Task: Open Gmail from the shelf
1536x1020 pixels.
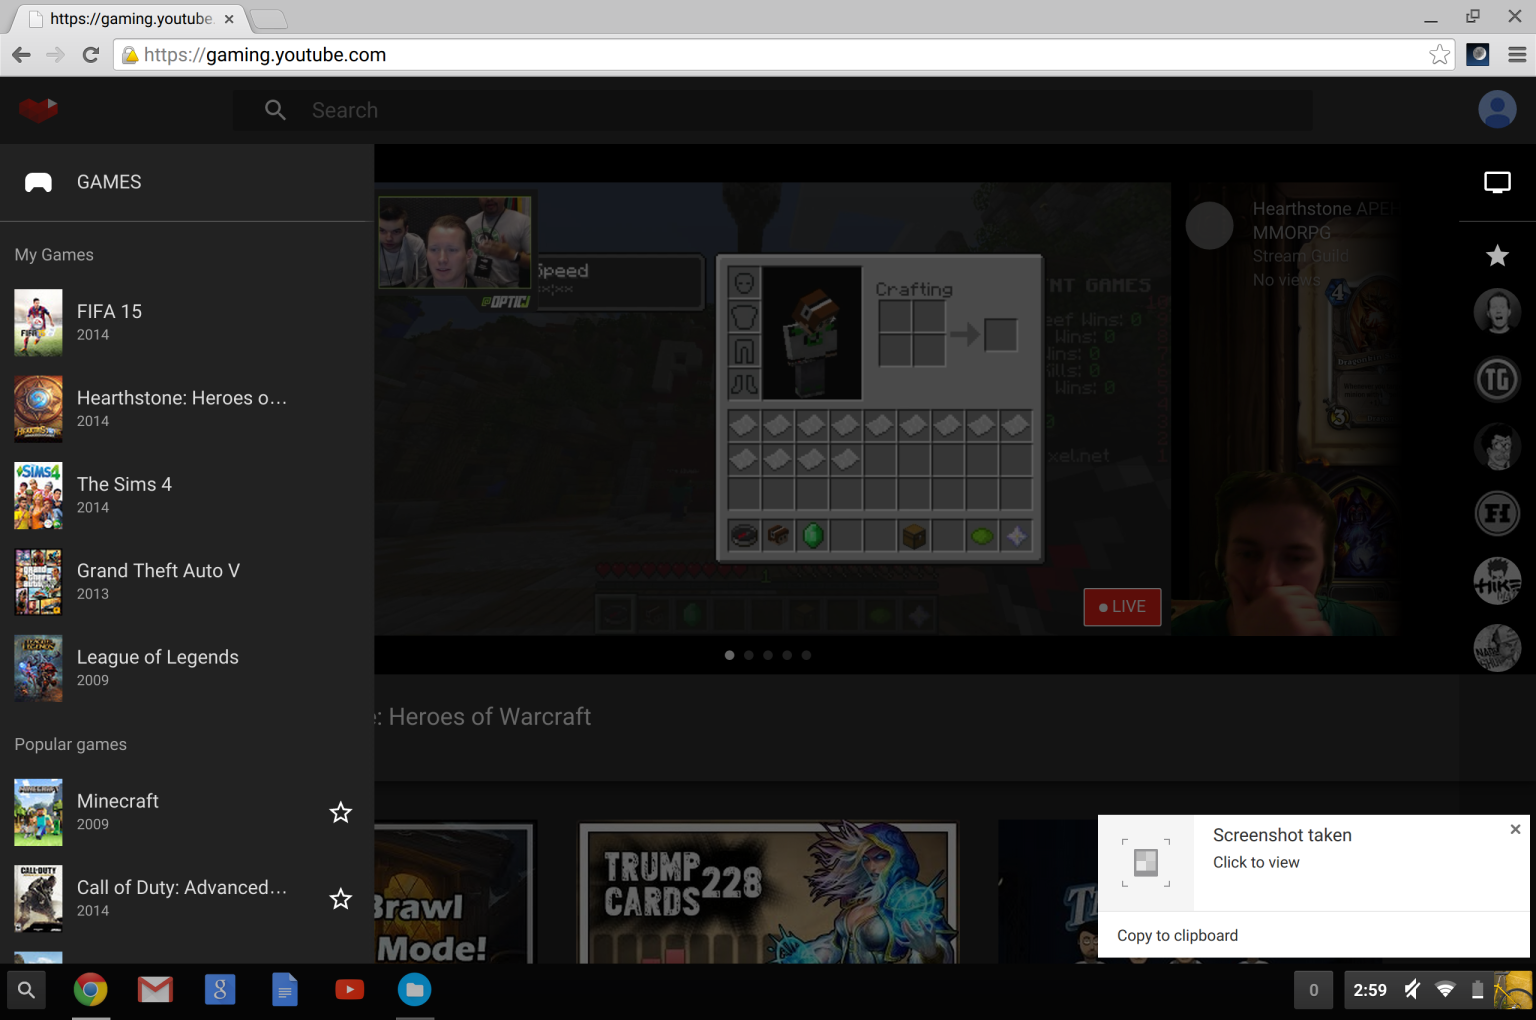Action: pos(155,989)
